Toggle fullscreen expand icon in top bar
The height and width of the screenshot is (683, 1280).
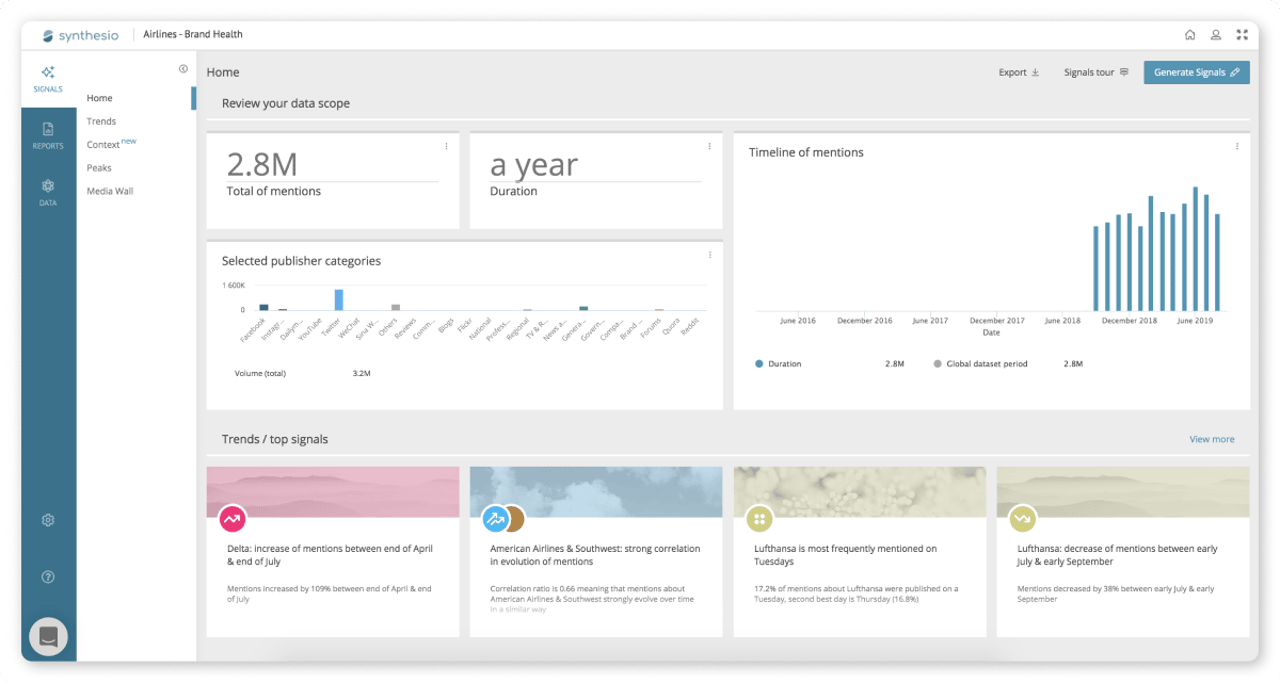click(1242, 35)
